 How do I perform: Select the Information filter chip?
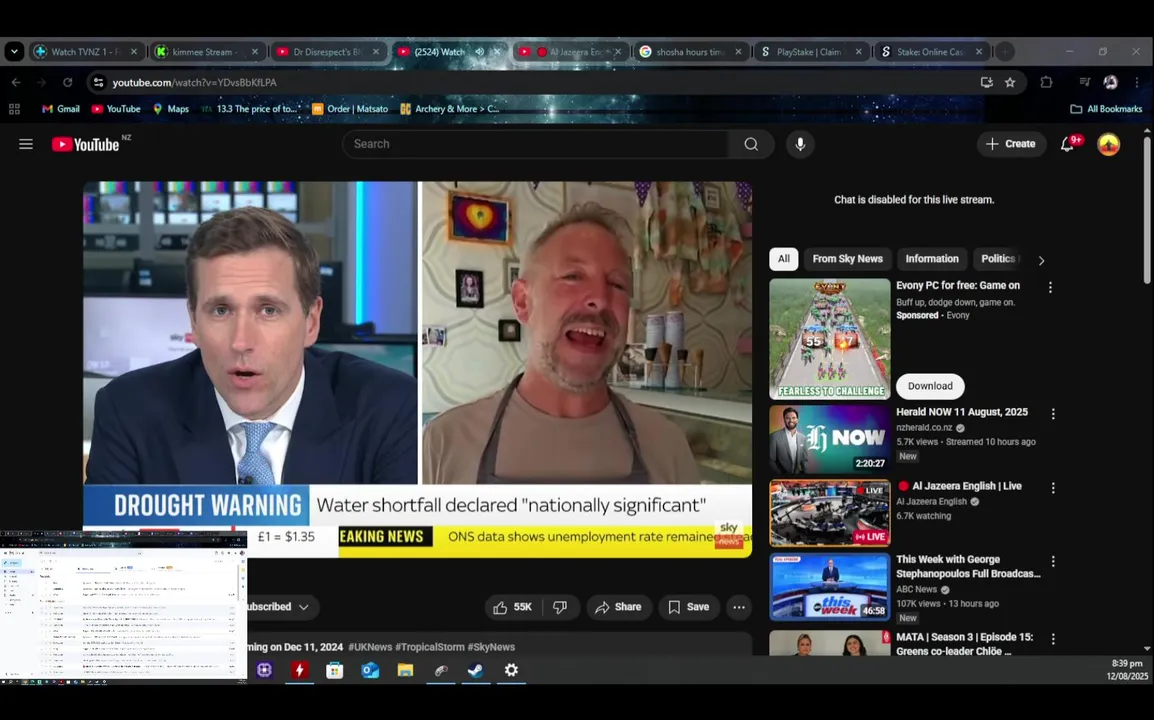pos(932,259)
